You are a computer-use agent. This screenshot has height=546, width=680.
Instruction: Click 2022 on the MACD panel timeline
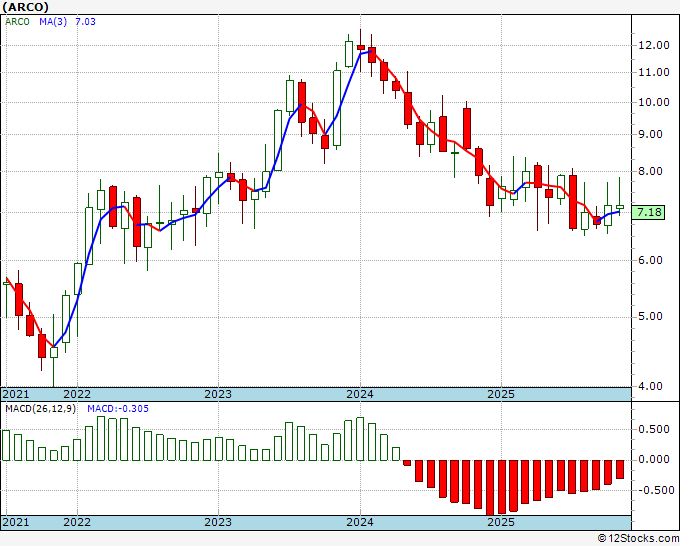[77, 522]
